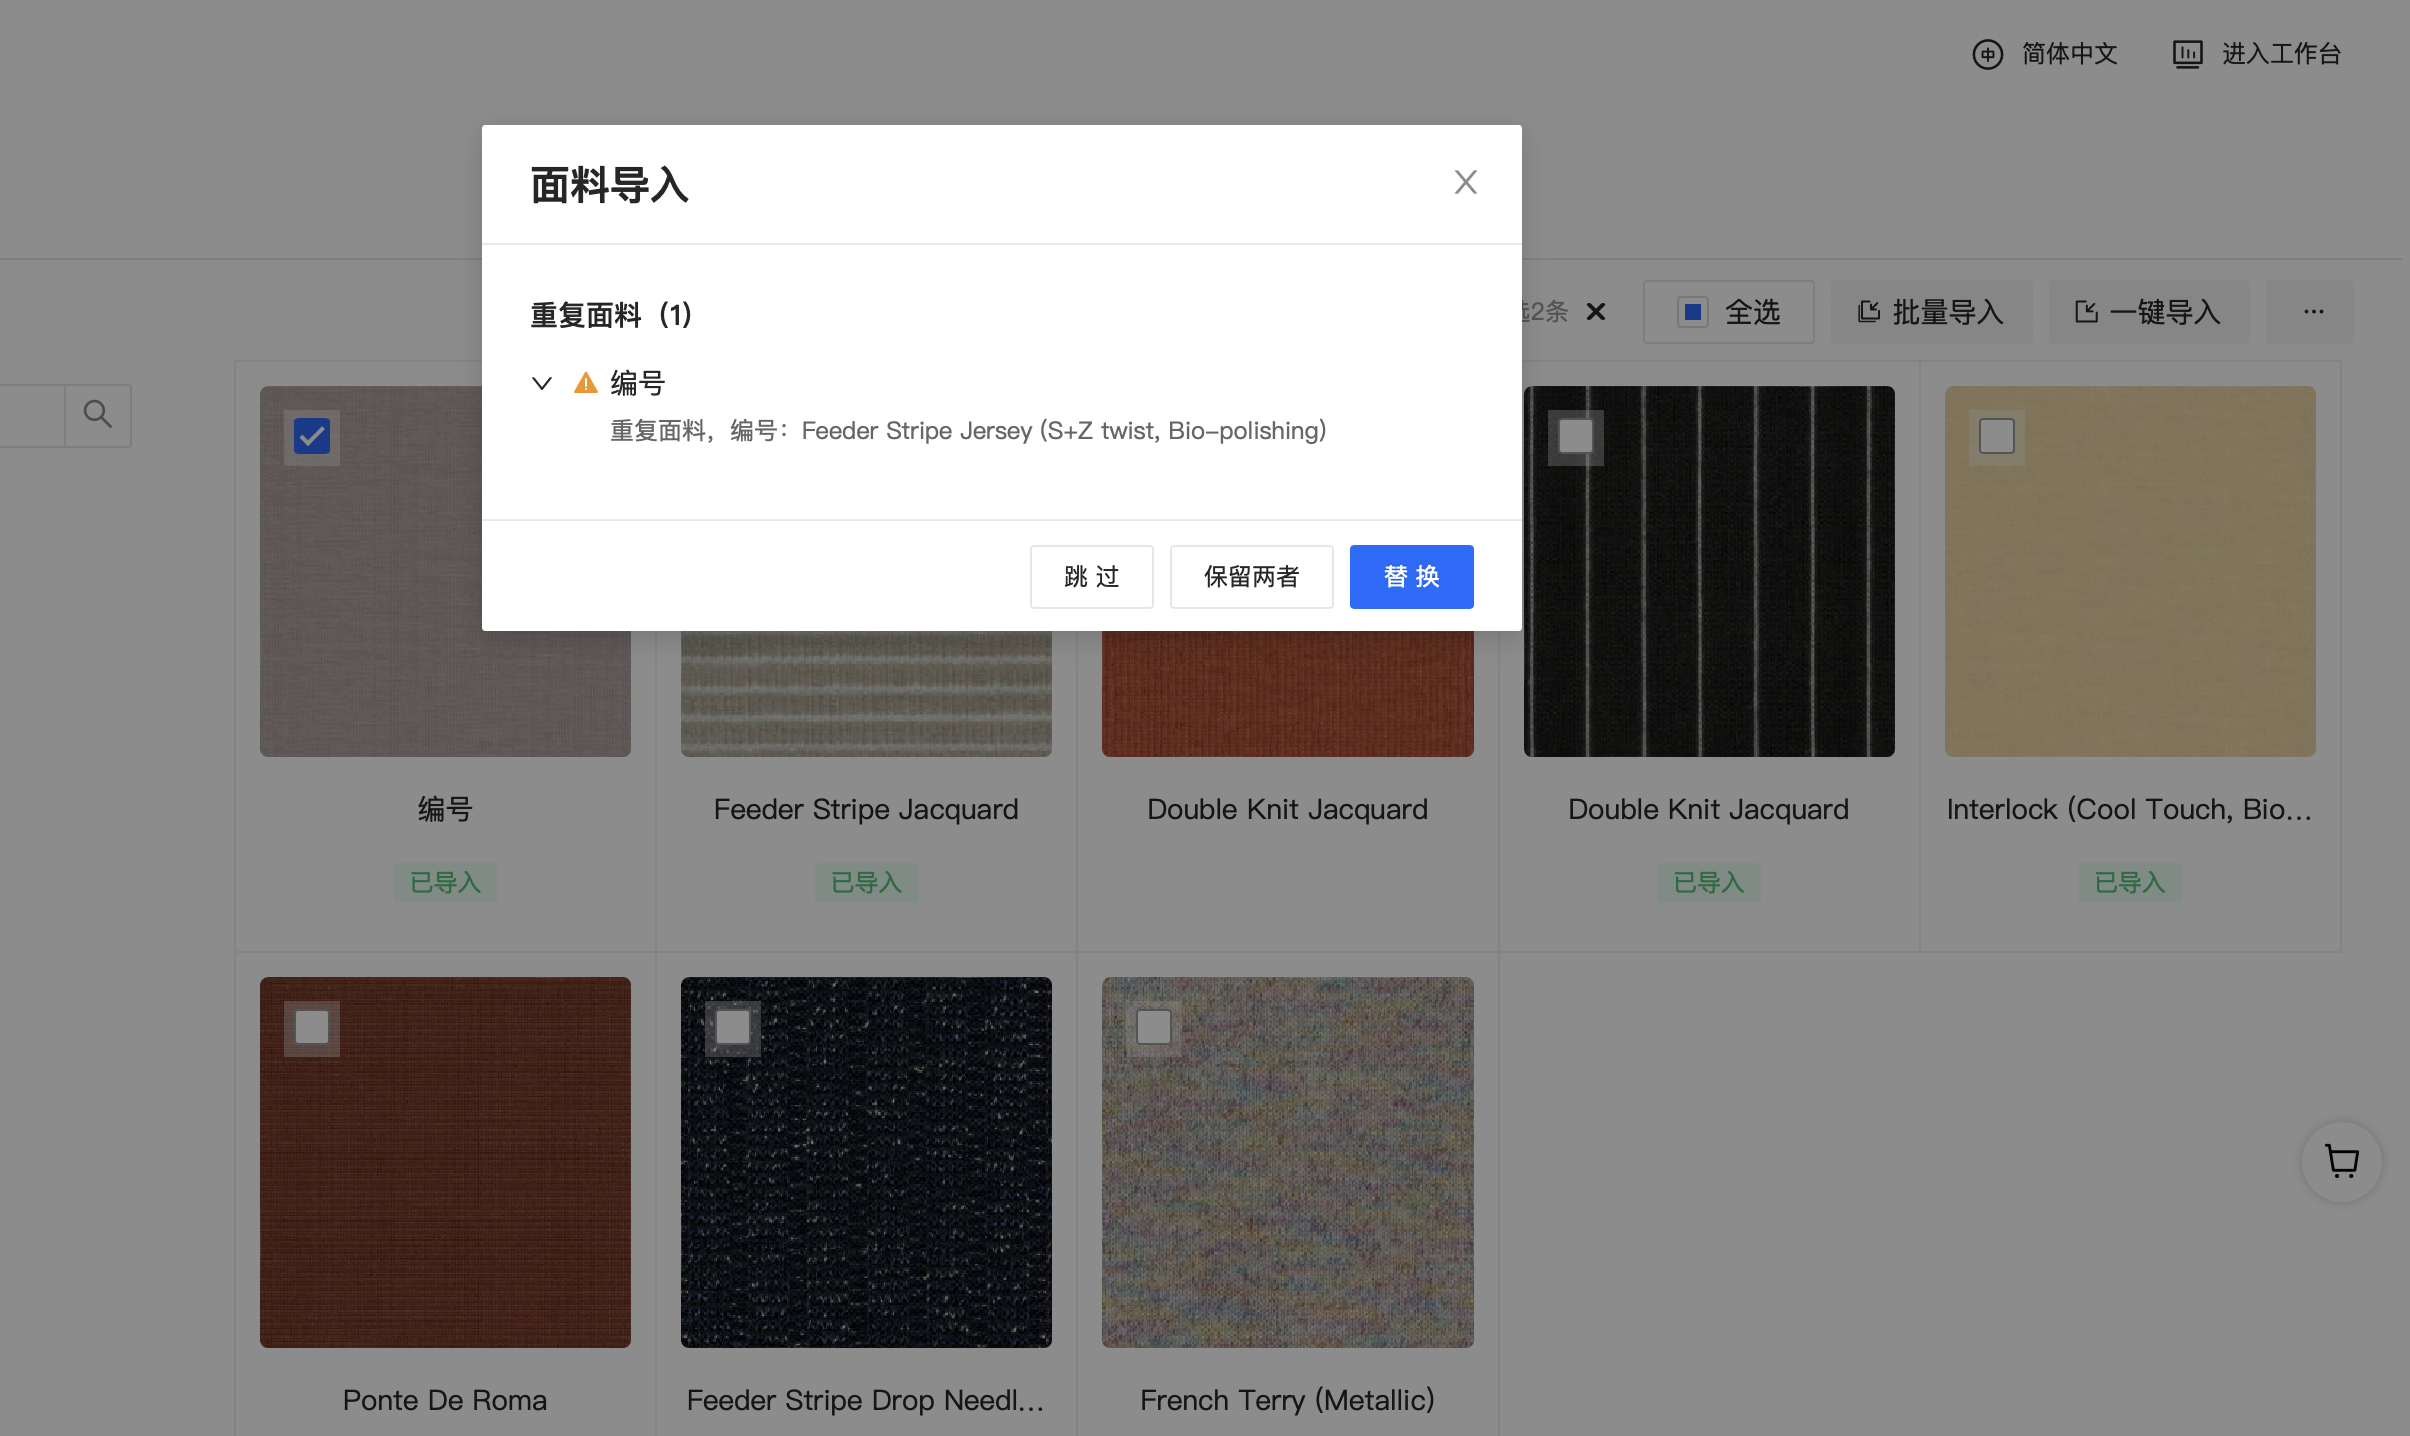
Task: Click the 保留两者 keep both button
Action: pyautogui.click(x=1251, y=577)
